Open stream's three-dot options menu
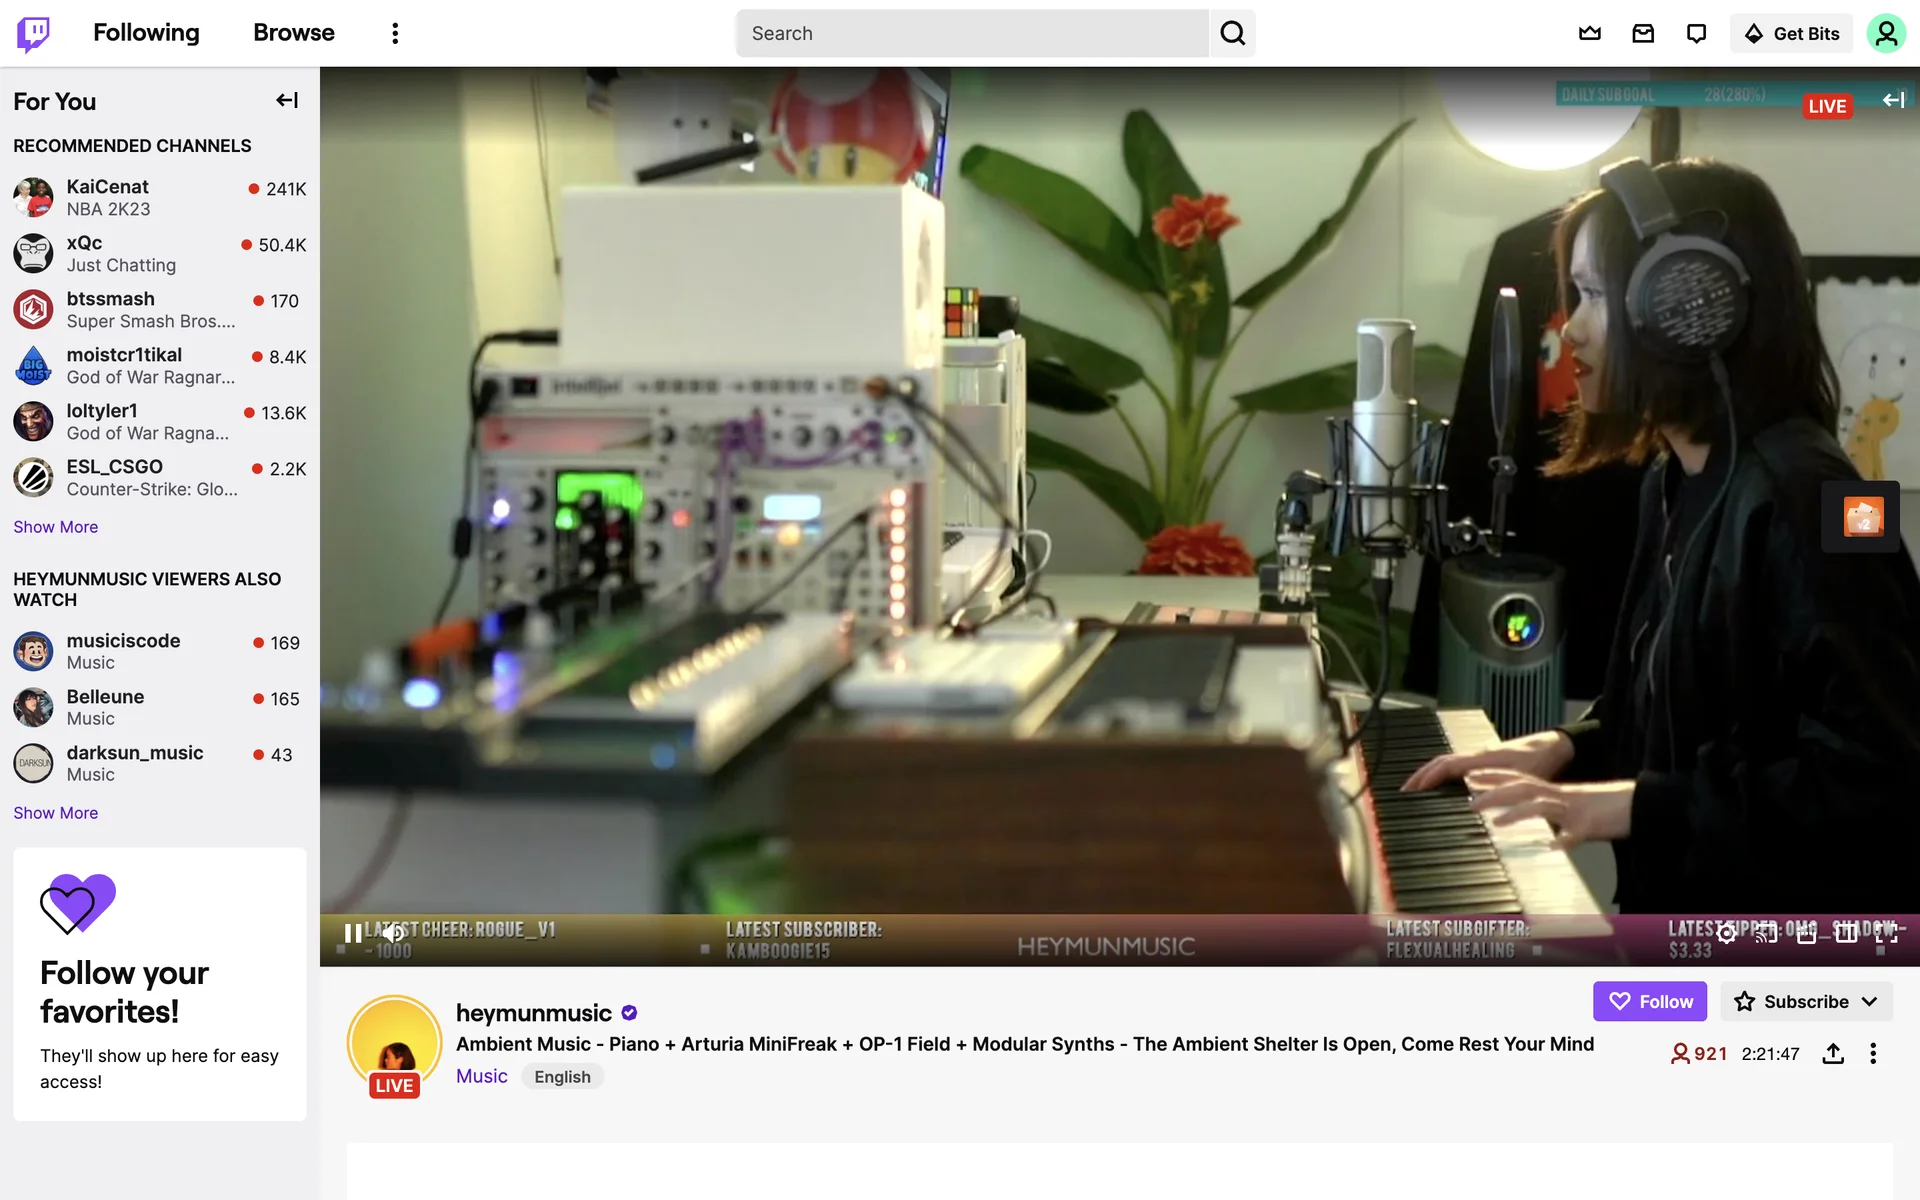 point(1873,1053)
